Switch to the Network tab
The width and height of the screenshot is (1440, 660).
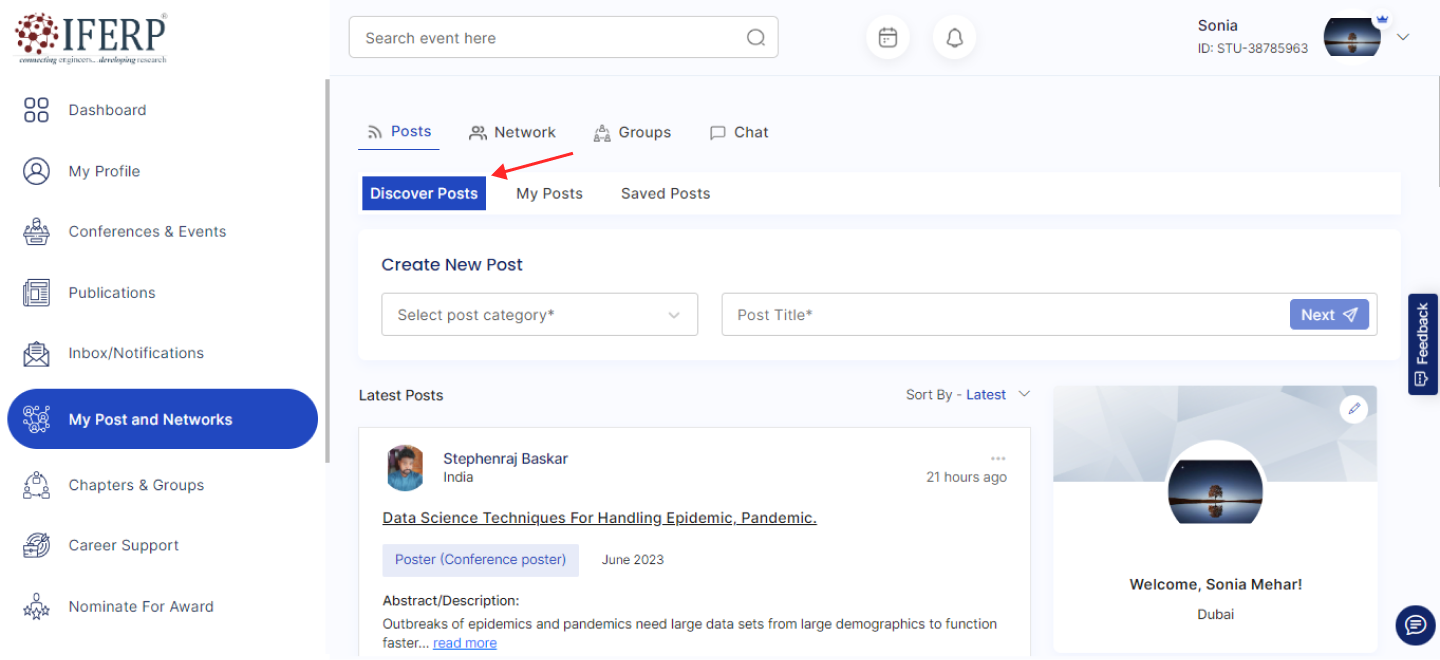click(513, 132)
